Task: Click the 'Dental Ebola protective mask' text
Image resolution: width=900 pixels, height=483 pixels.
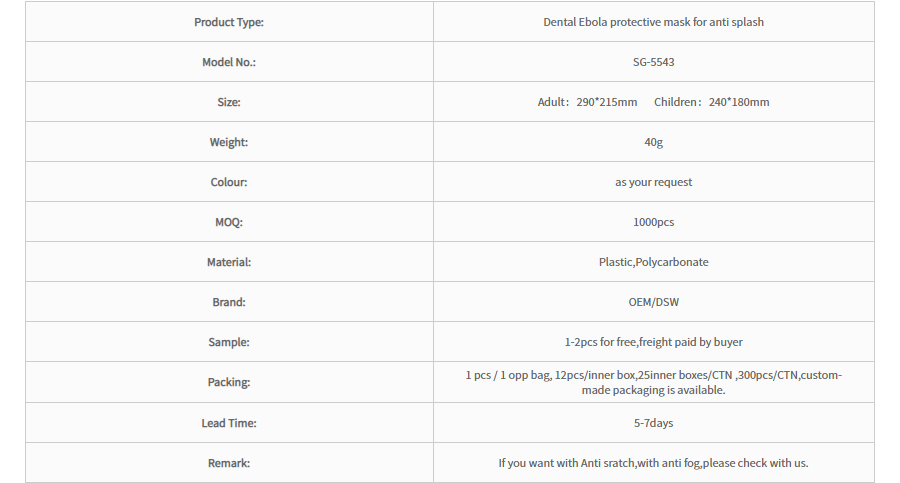Action: [x=653, y=22]
